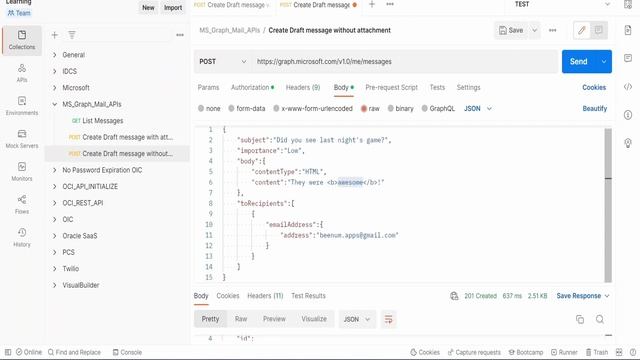The image size is (640, 360).
Task: Switch to the Params tab
Action: pyautogui.click(x=208, y=87)
